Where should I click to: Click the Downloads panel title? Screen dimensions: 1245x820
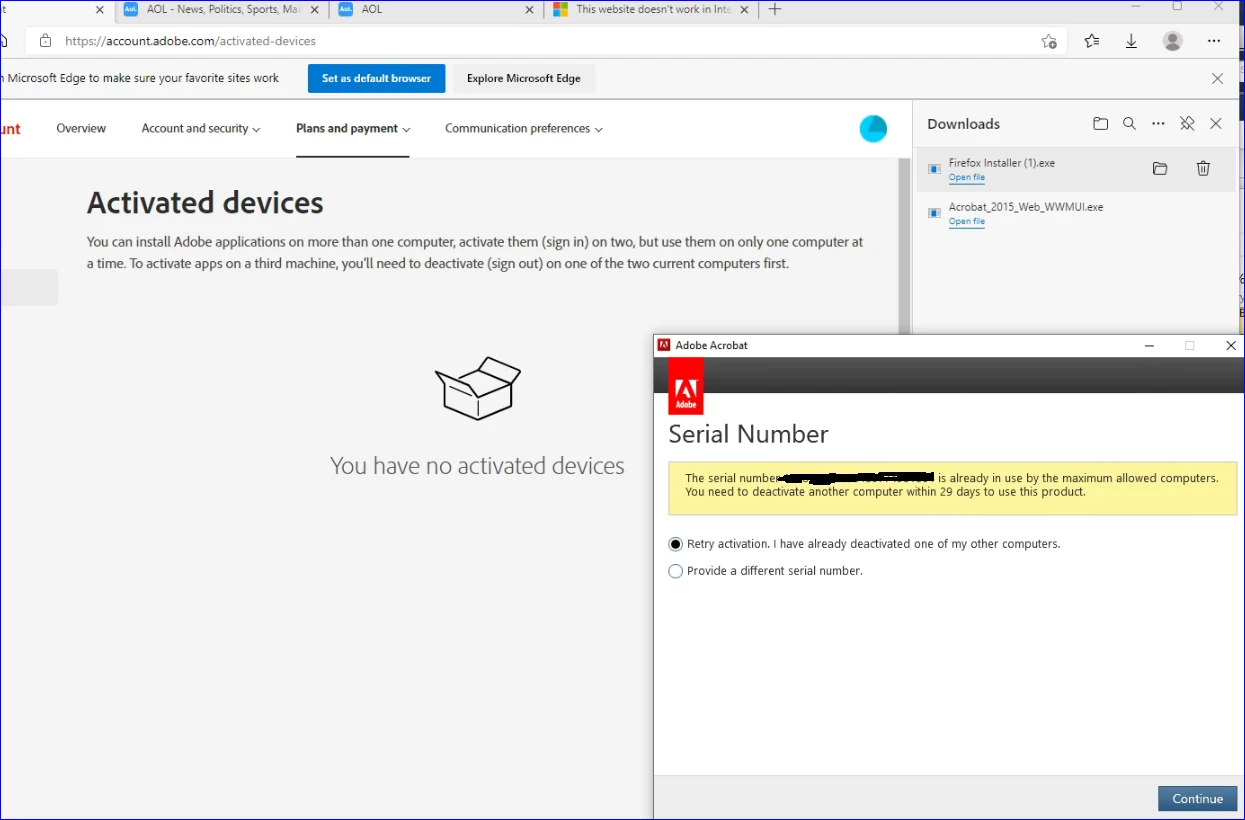(963, 124)
